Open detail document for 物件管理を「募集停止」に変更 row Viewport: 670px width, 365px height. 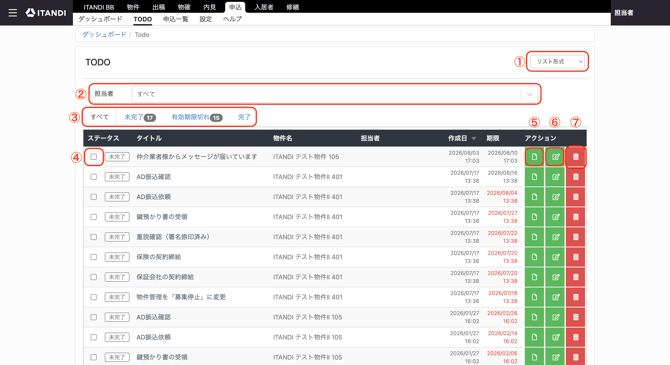(534, 297)
